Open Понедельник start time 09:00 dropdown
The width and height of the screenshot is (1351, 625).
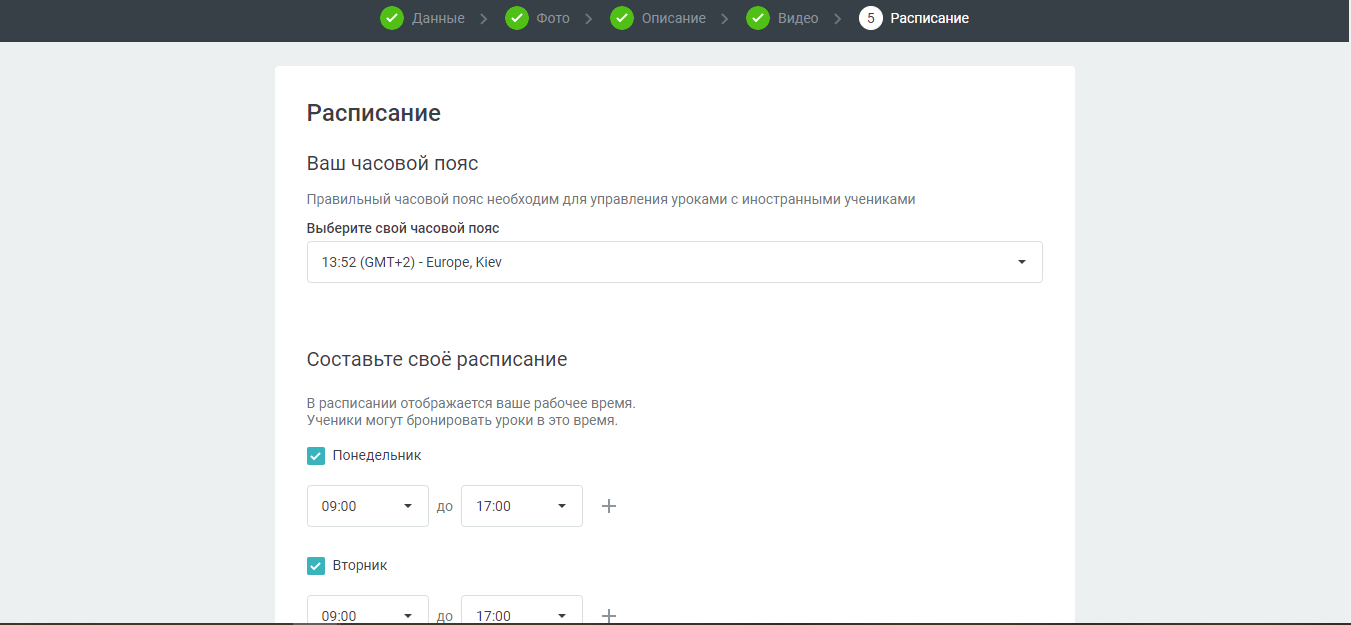click(368, 506)
